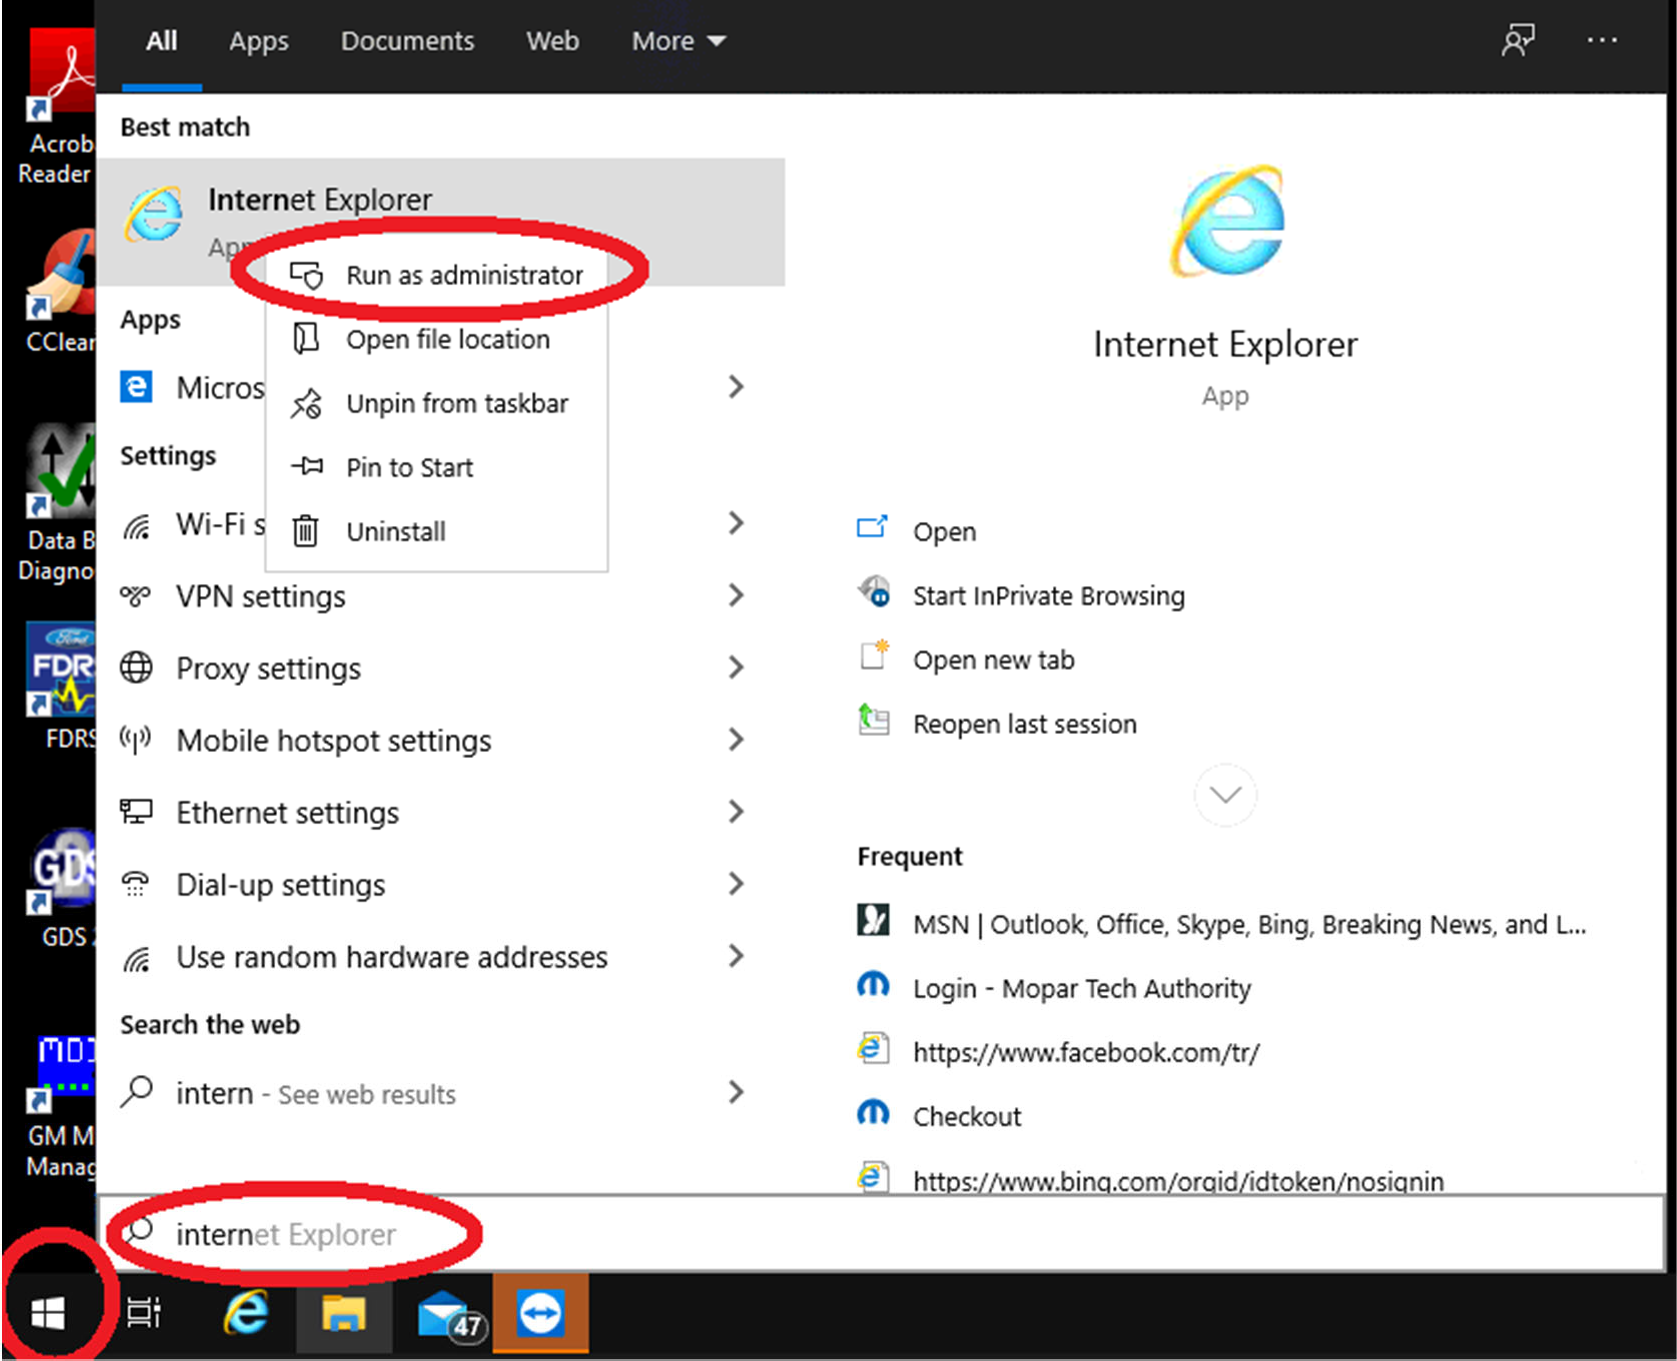Open Task View on the taskbar

(x=144, y=1313)
